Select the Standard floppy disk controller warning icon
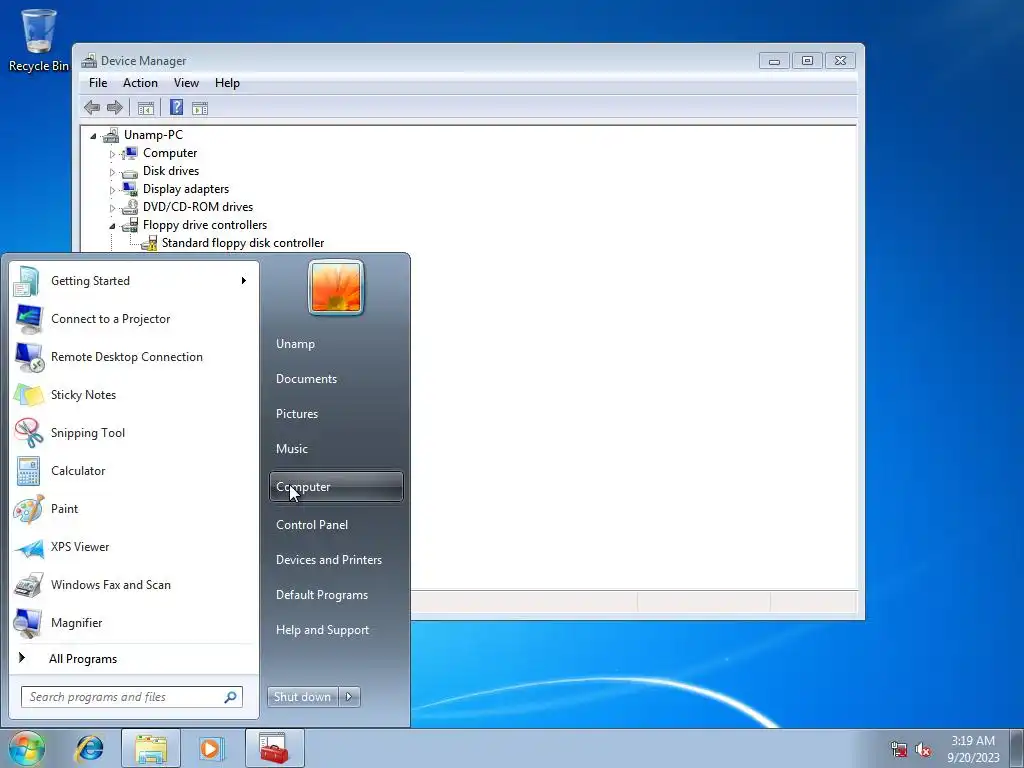This screenshot has height=768, width=1024. (150, 244)
